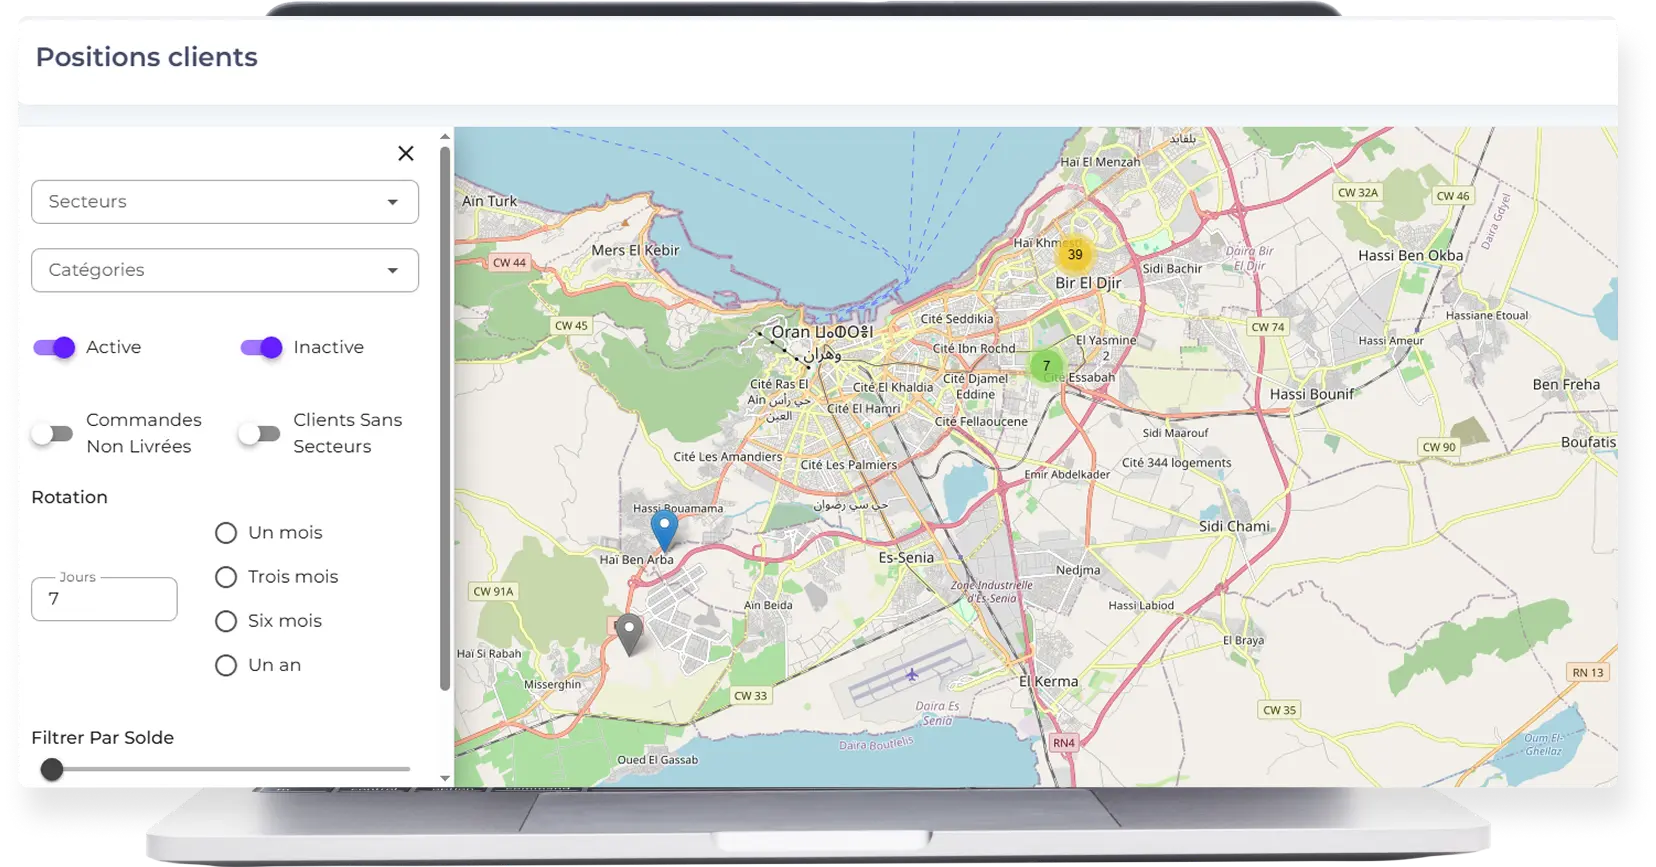Click the Misserghin map label
Screen dimensions: 1656x867
click(x=552, y=684)
